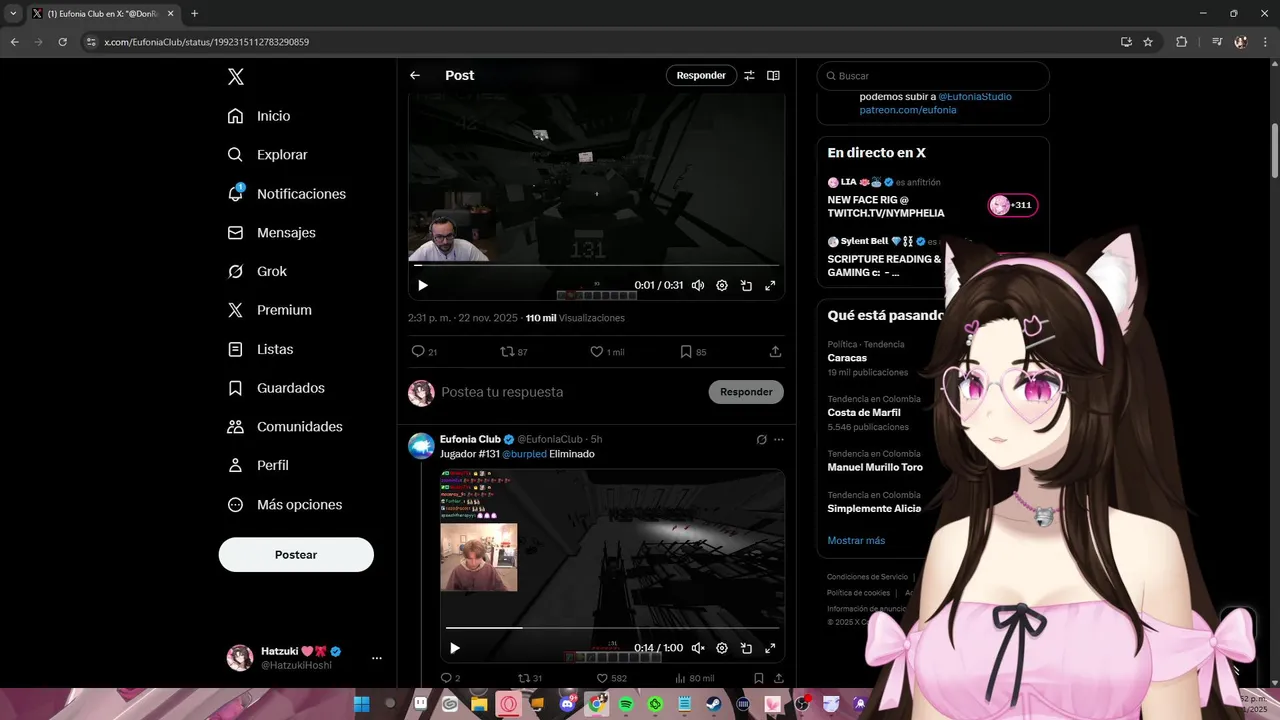
Task: Open Spotify from the taskbar
Action: pyautogui.click(x=626, y=704)
